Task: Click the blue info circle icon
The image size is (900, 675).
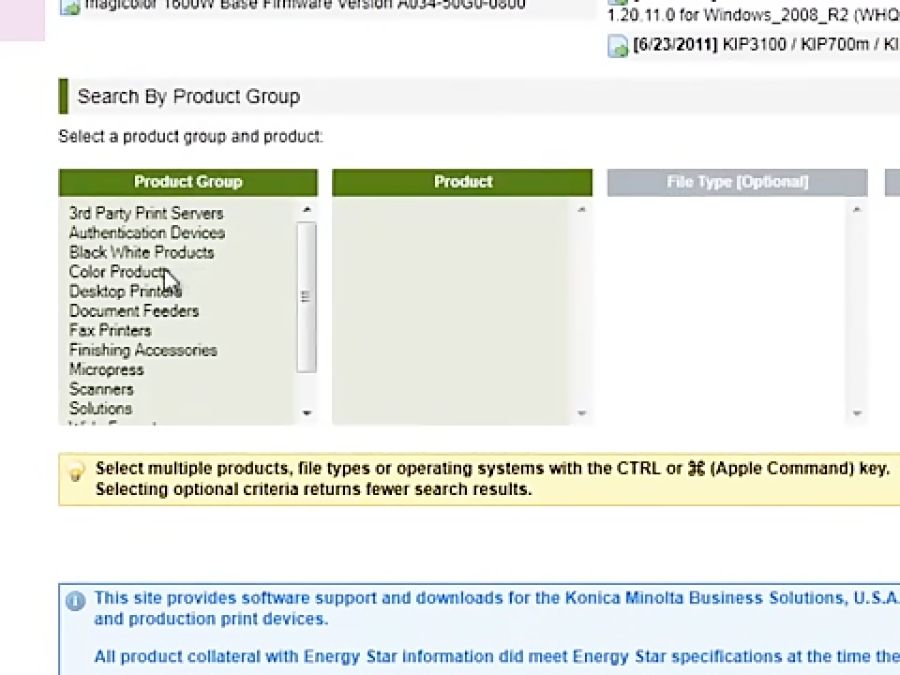Action: [x=75, y=601]
